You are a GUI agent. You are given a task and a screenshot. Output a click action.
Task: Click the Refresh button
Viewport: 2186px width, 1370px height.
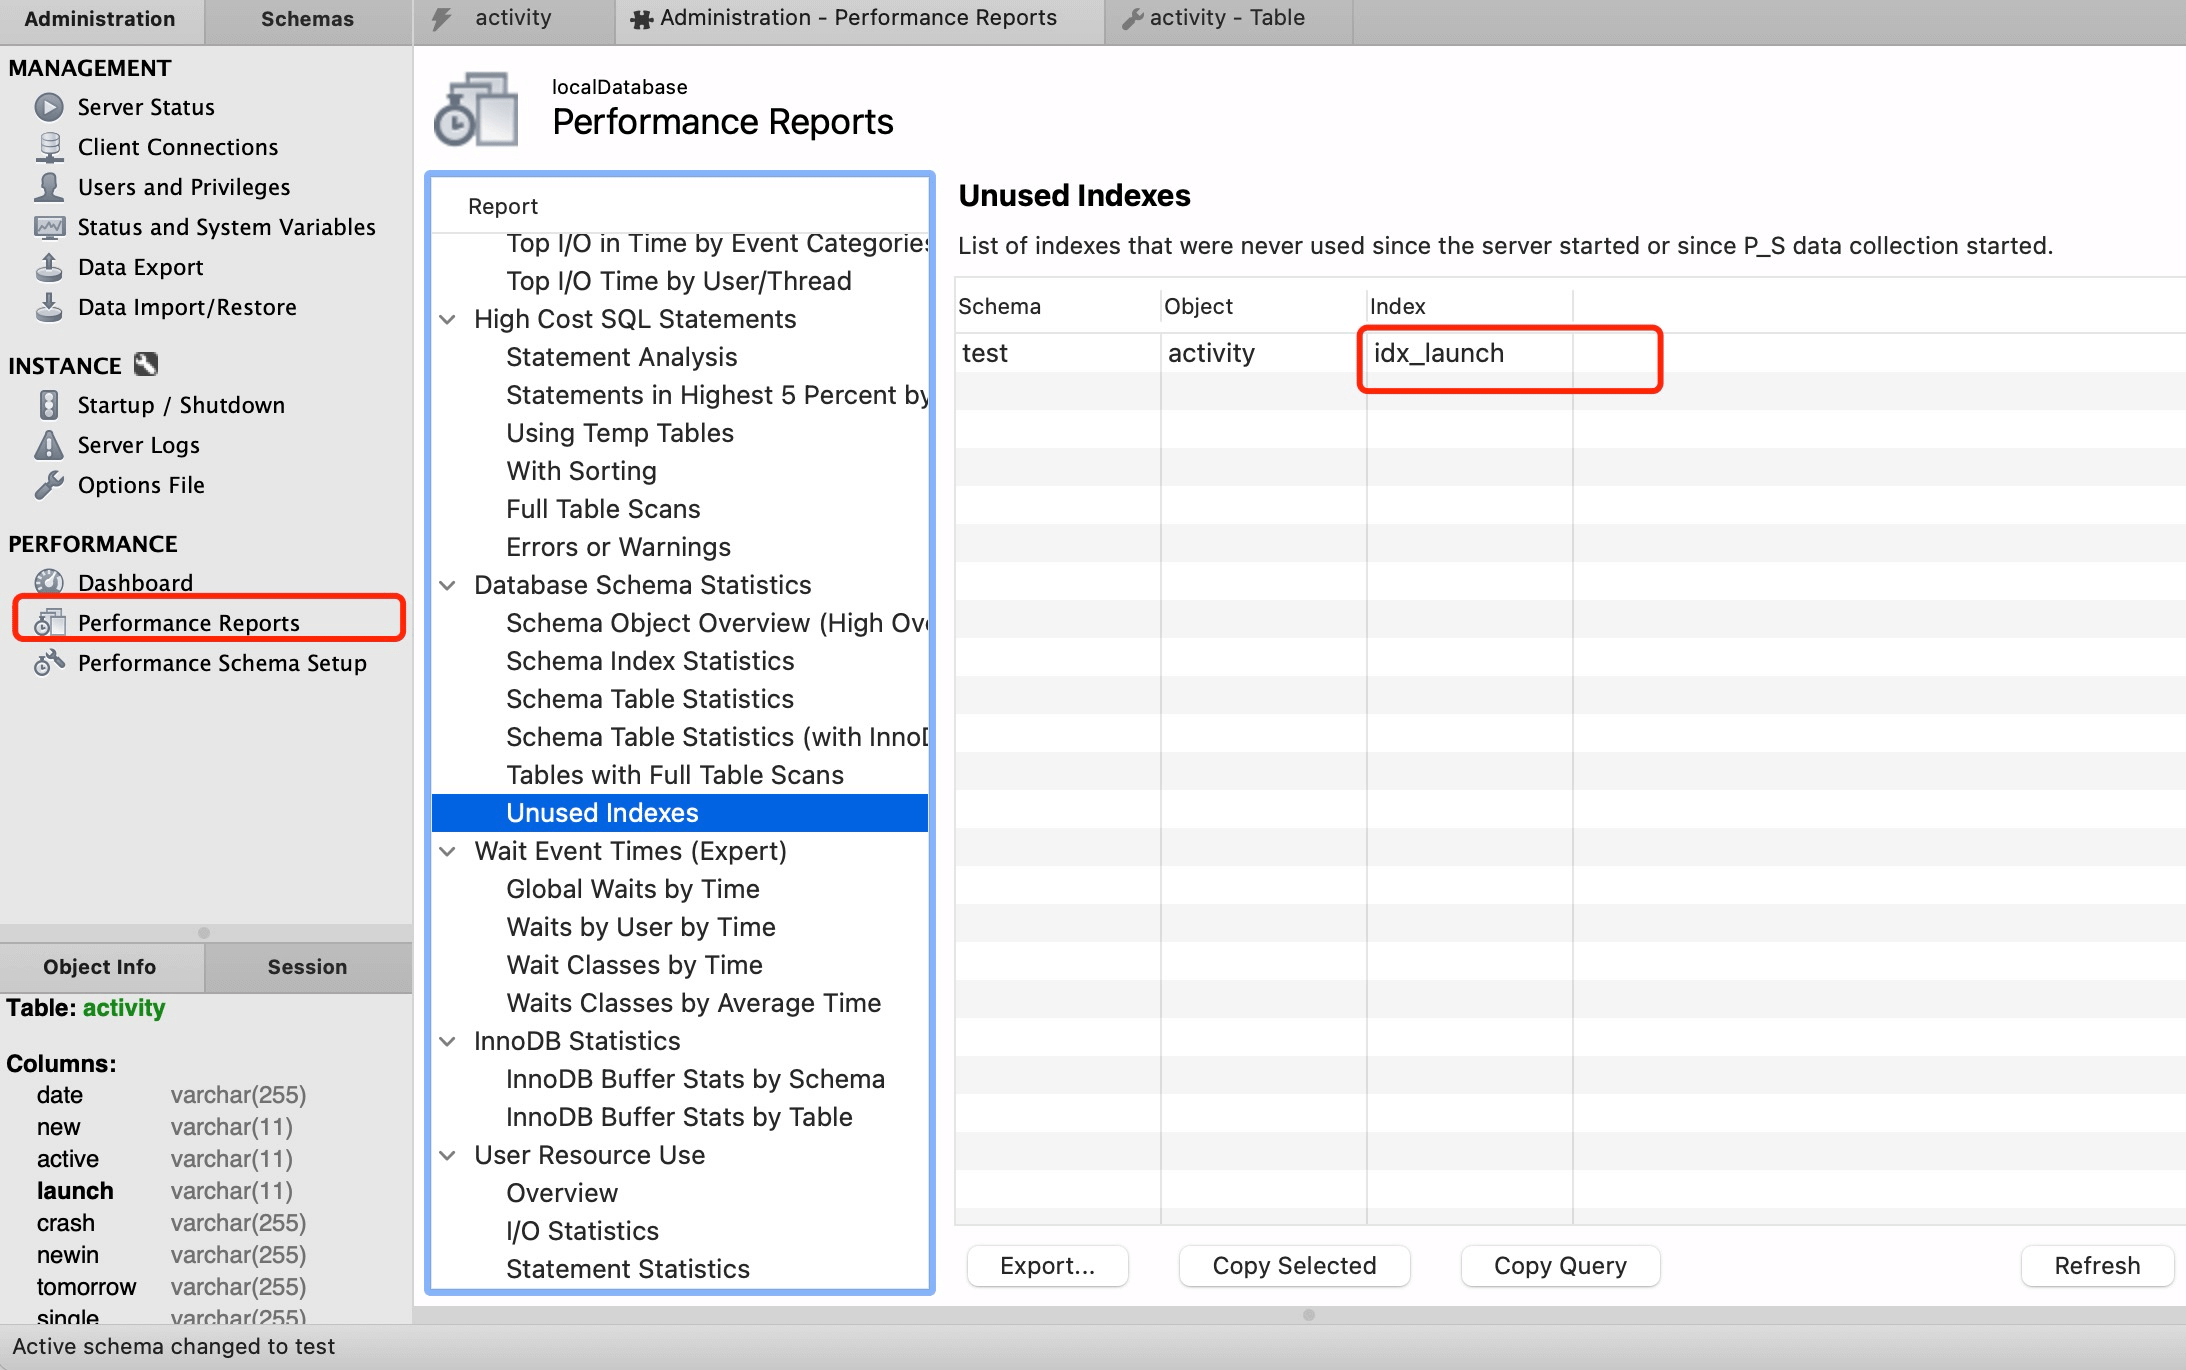point(2097,1266)
